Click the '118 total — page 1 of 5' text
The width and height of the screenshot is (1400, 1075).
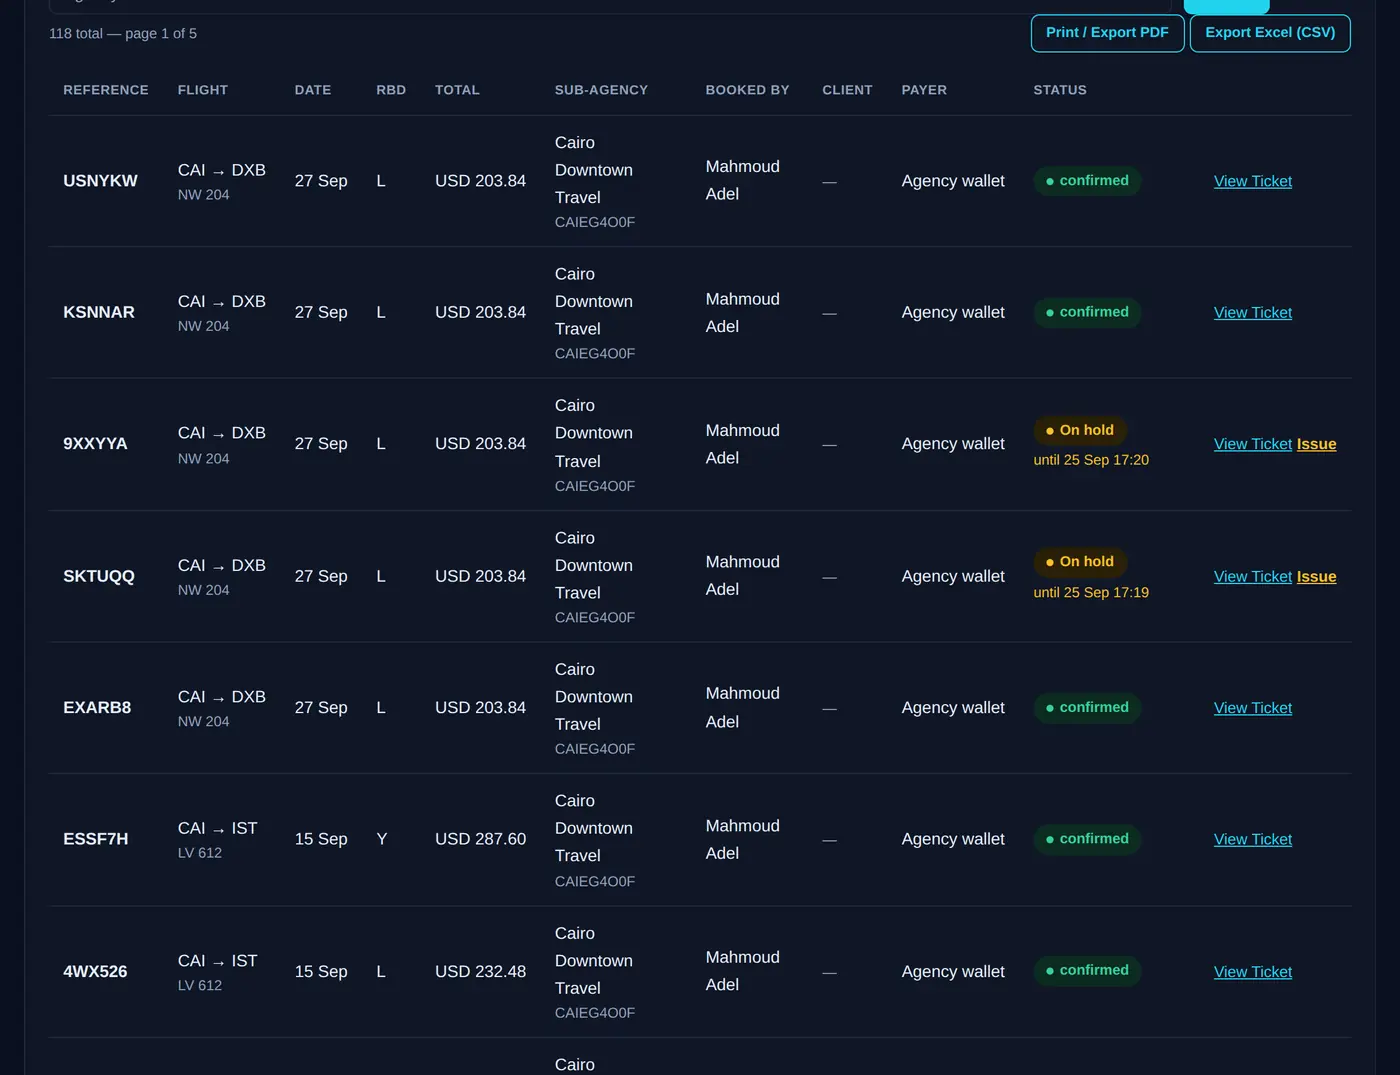coord(123,34)
